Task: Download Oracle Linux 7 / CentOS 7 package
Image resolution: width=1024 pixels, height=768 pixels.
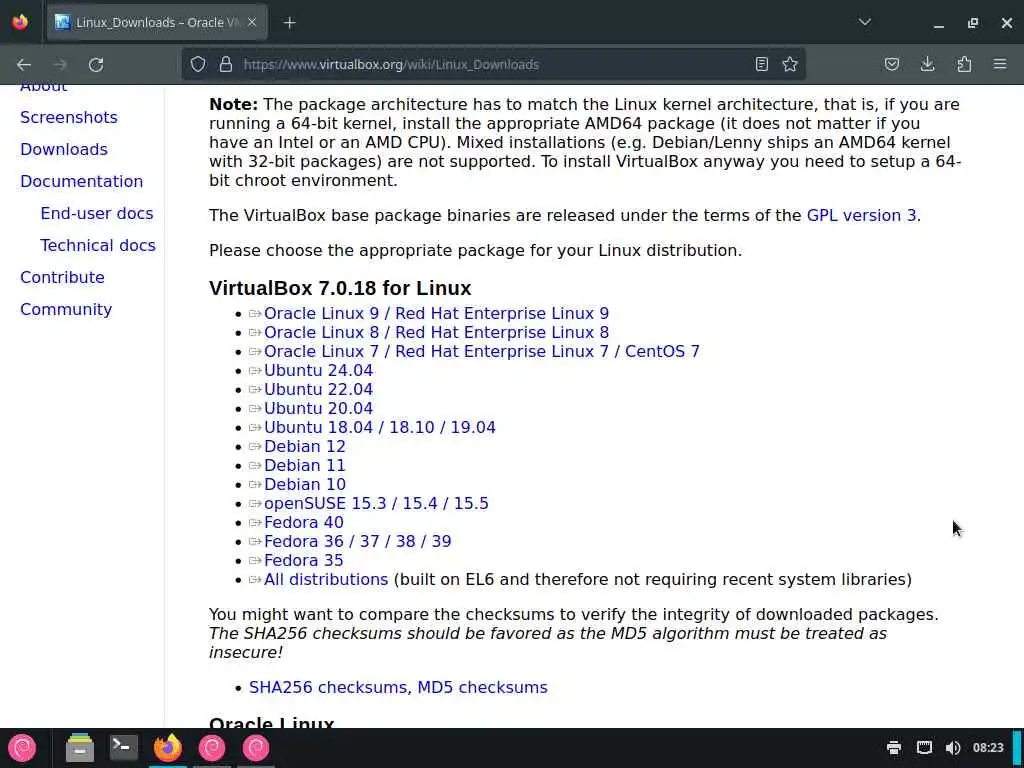Action: (x=482, y=351)
